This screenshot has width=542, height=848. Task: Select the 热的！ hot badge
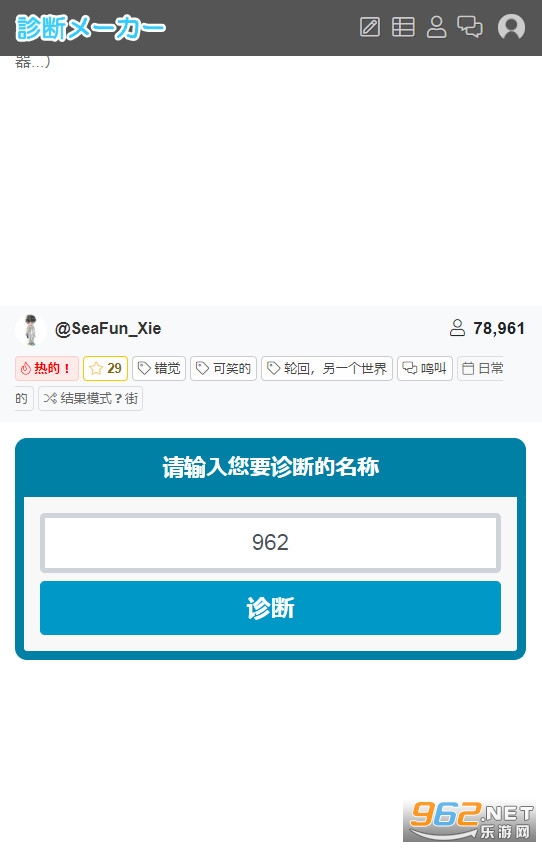[47, 368]
